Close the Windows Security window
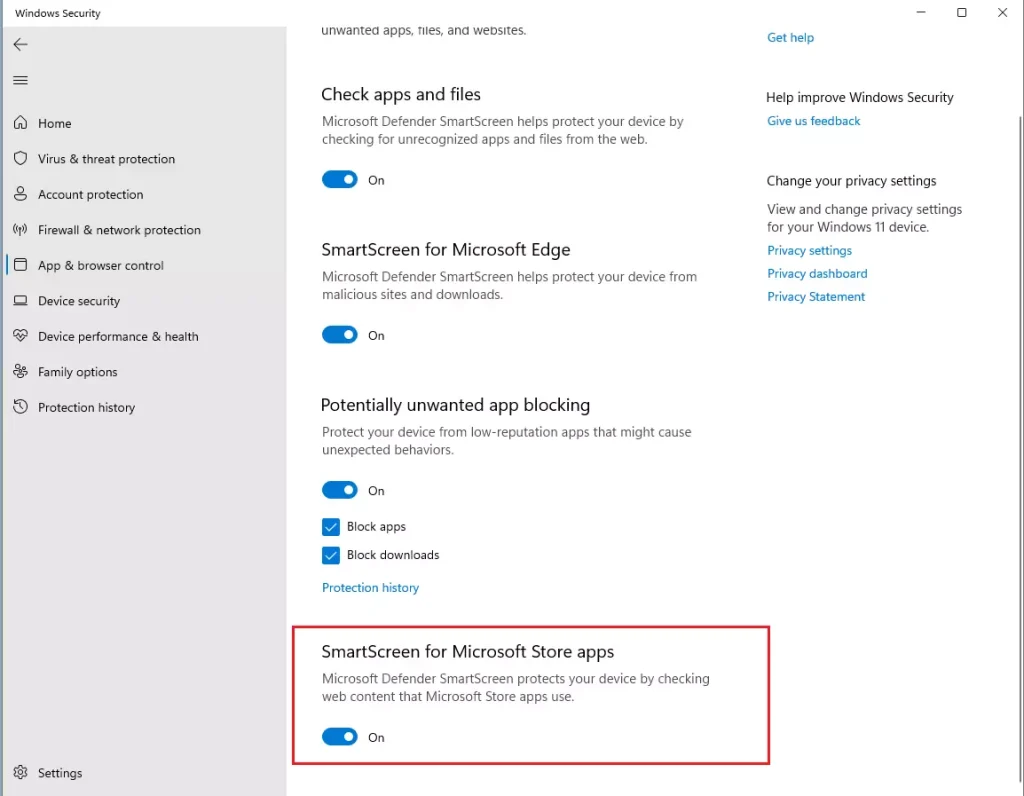Screen dimensions: 1024x796 pos(1002,12)
